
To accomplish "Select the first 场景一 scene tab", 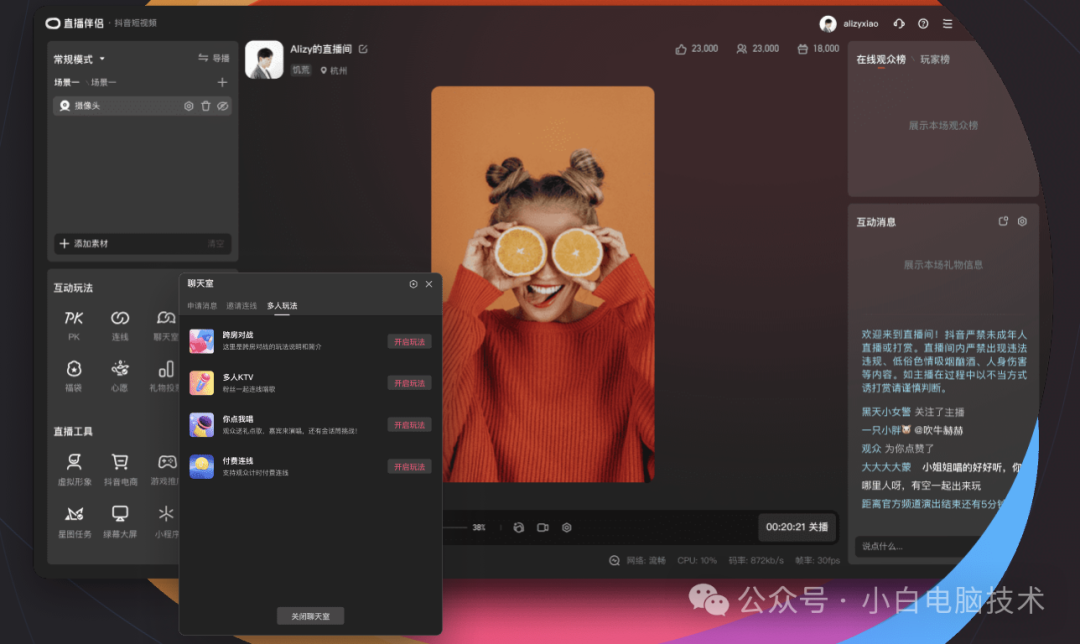I will coord(66,83).
